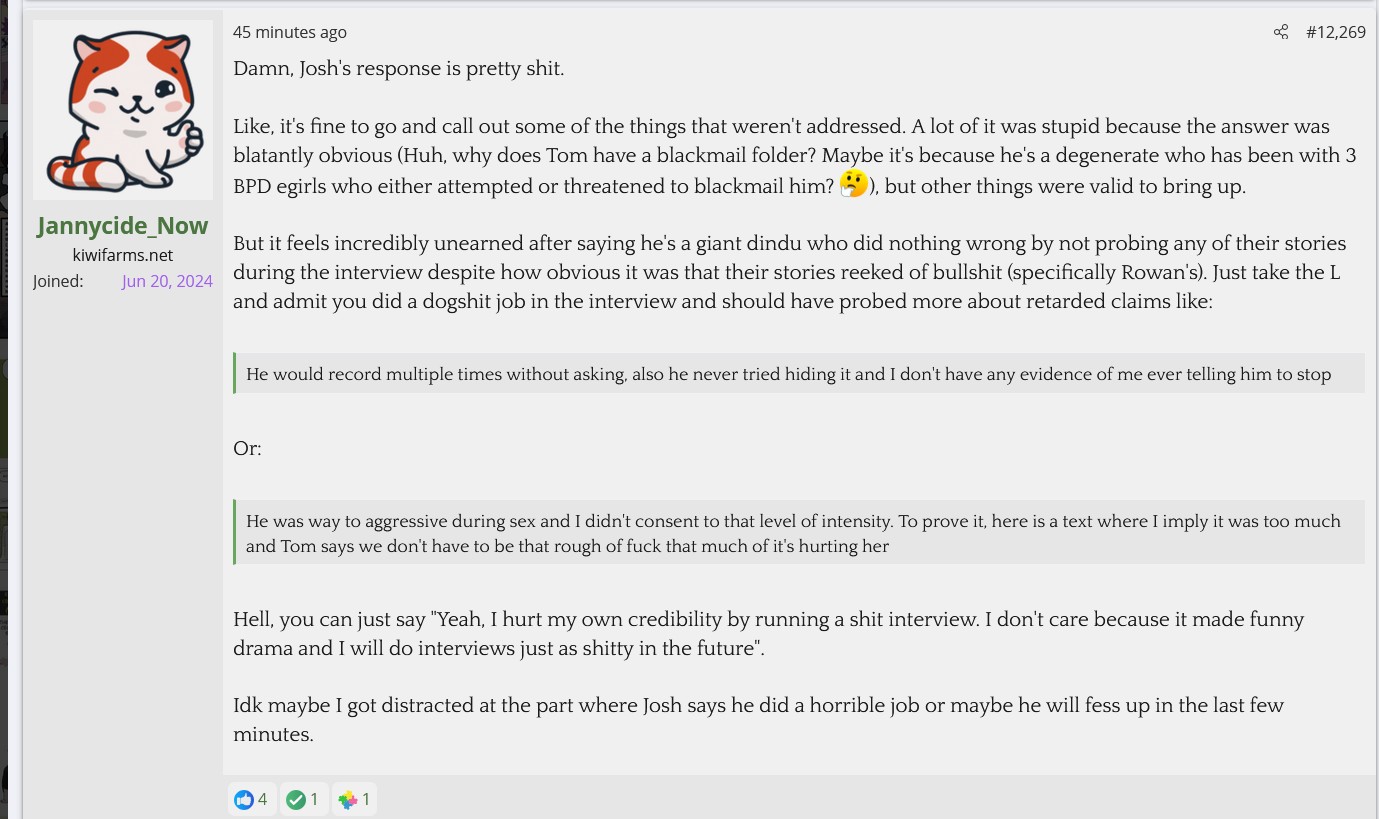Click the quote about recording without asking
The image size is (1379, 819).
[x=788, y=375]
